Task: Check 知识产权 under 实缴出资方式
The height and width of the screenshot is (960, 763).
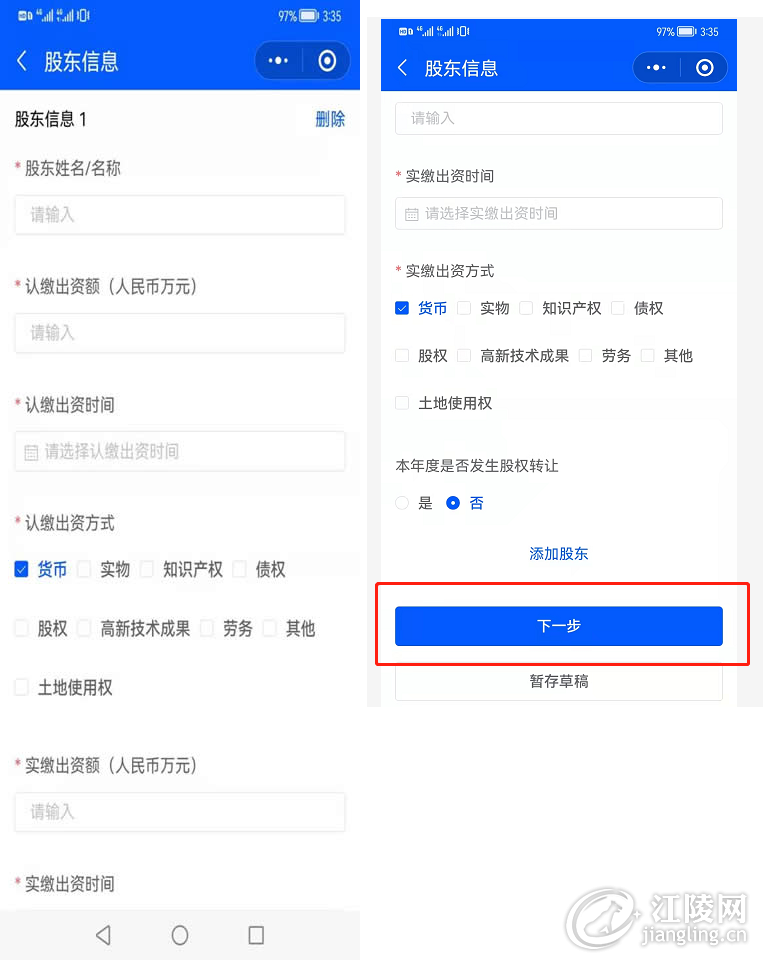Action: click(x=526, y=308)
